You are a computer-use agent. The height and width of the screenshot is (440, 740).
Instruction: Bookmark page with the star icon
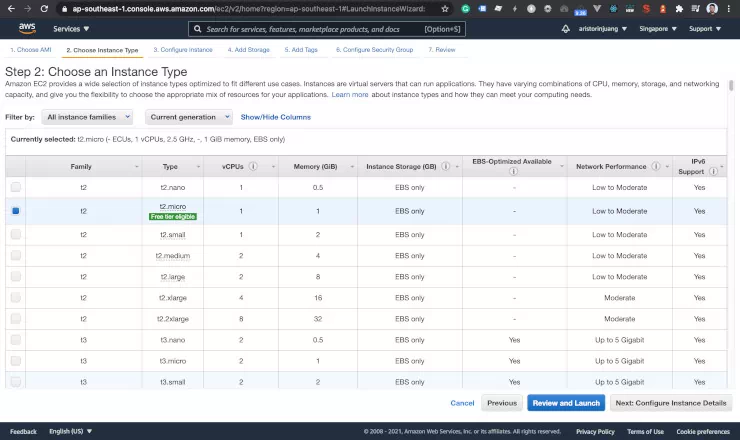(445, 8)
